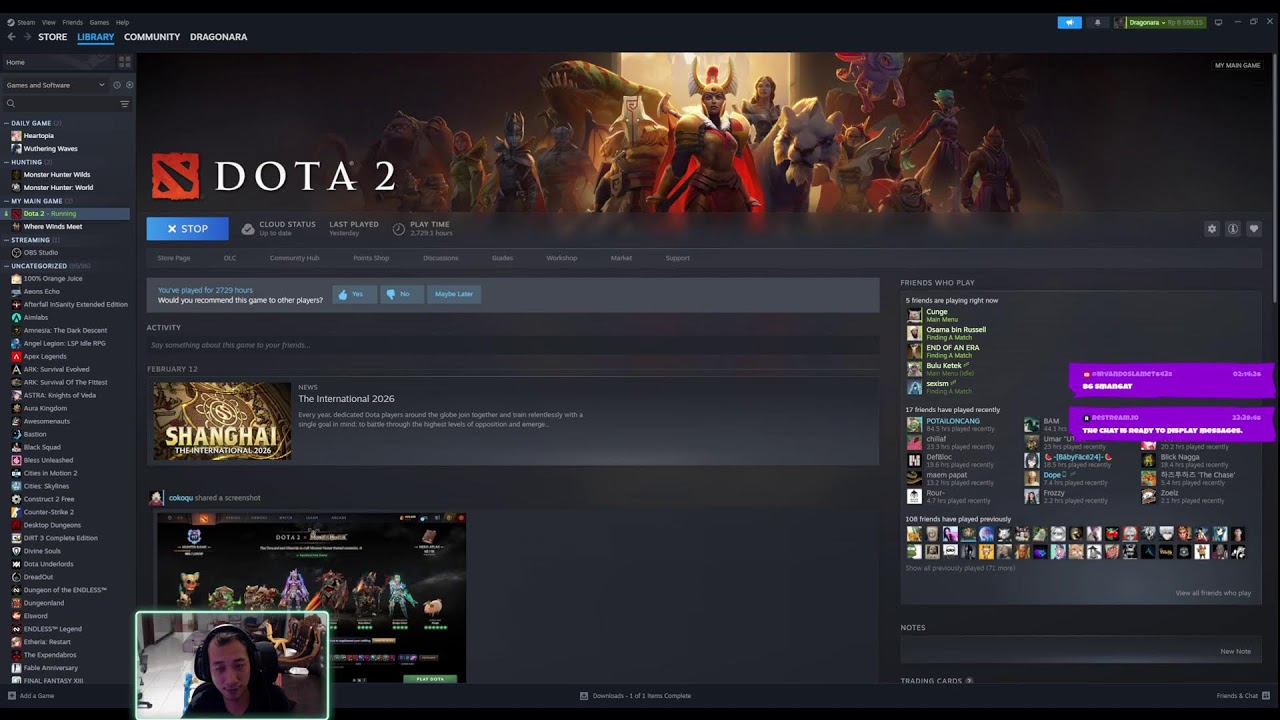Go to the COMMUNITY tab
Screen dimensions: 1280x720
(x=152, y=37)
